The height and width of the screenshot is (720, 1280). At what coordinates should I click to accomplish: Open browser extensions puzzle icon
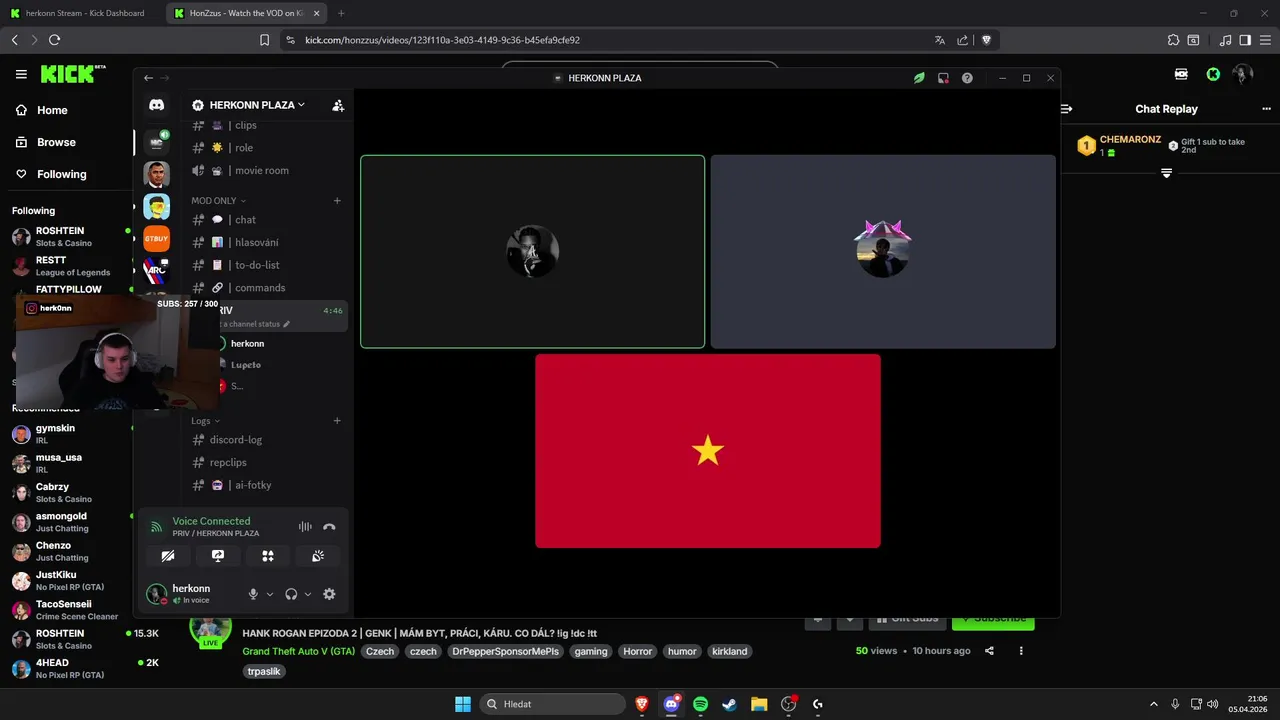(x=1173, y=40)
